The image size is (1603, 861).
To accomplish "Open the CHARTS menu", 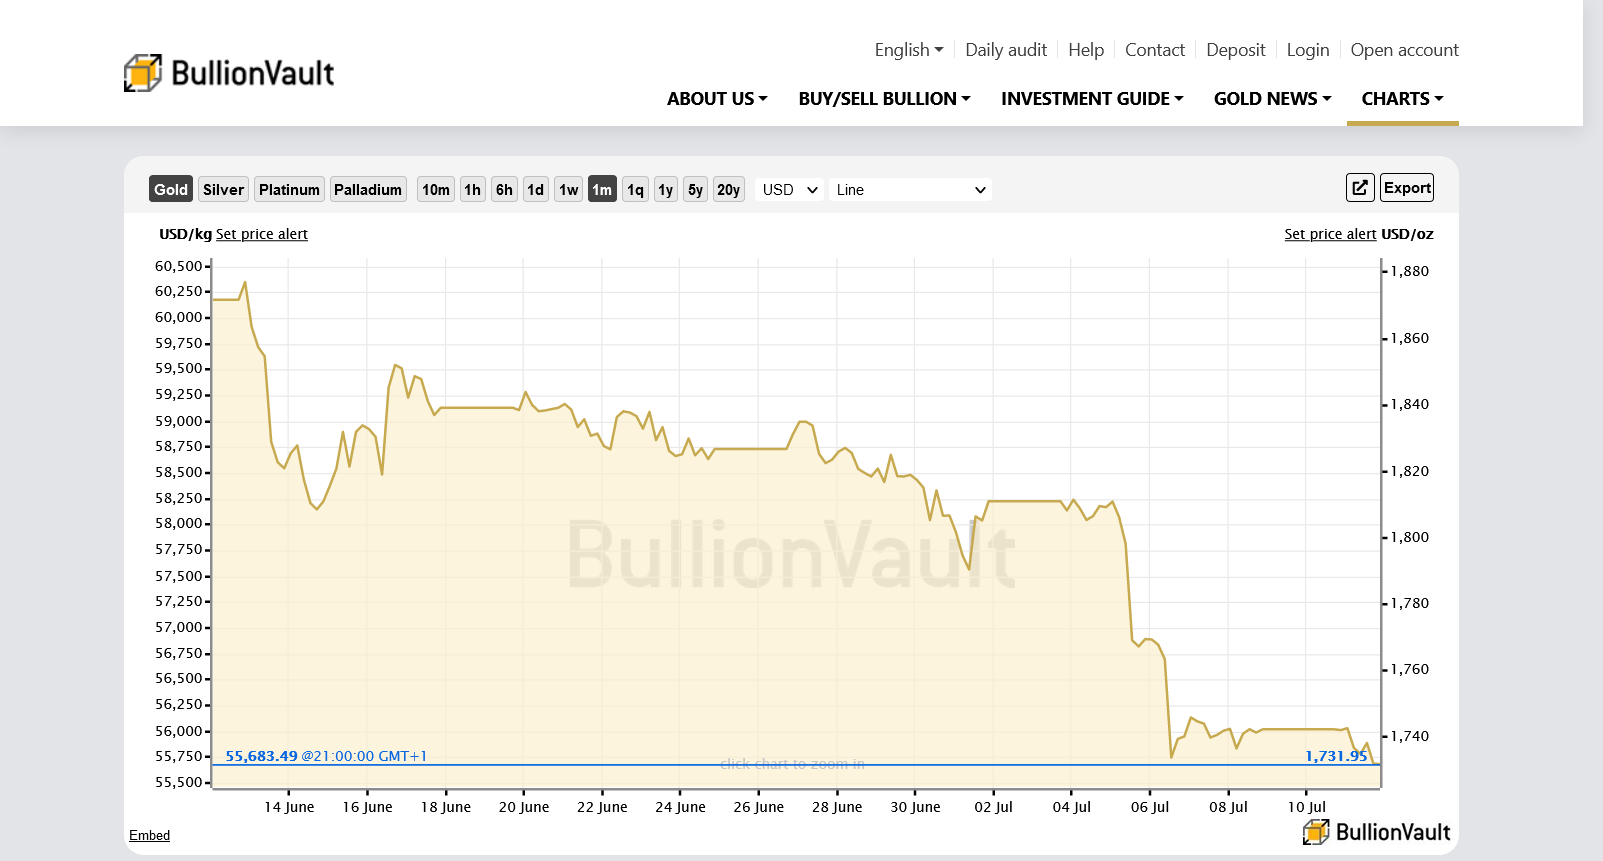I will point(1402,99).
